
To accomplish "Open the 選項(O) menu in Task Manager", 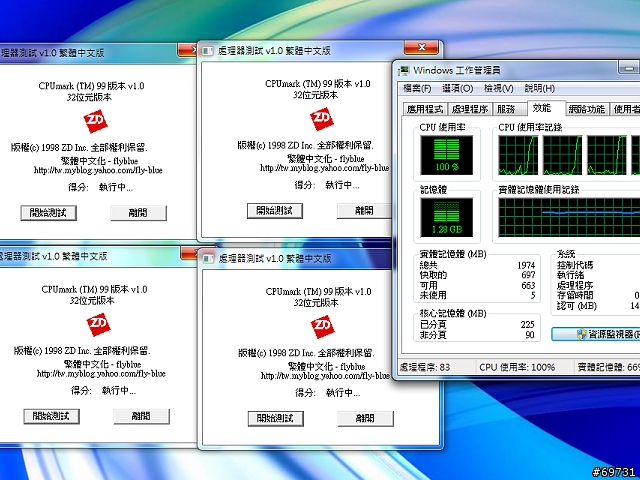I will [458, 88].
